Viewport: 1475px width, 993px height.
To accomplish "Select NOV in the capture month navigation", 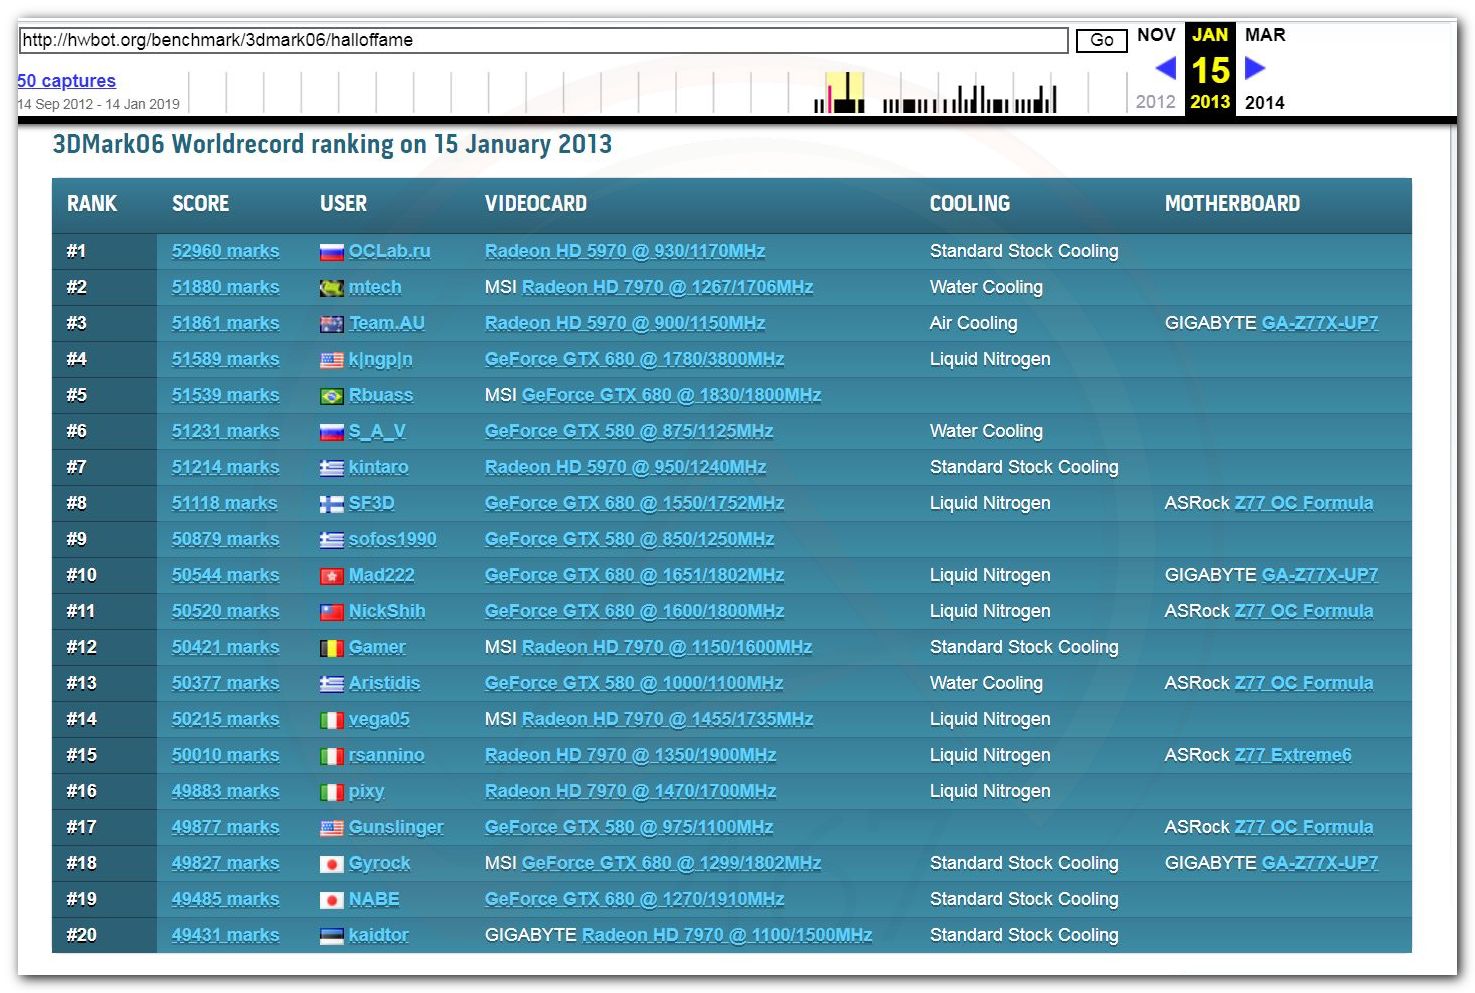I will pyautogui.click(x=1156, y=35).
